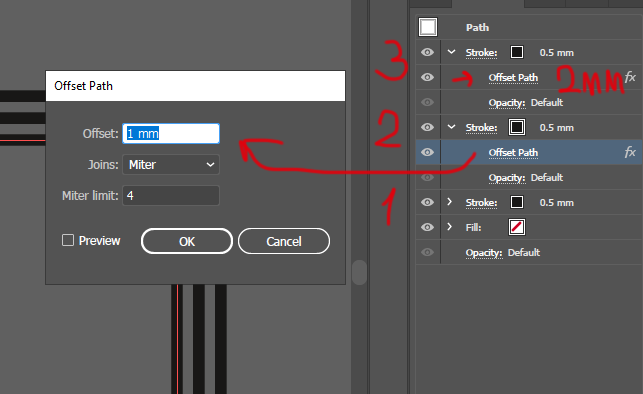Click the Default value on the bottom Opacity row
Image resolution: width=643 pixels, height=394 pixels.
524,253
